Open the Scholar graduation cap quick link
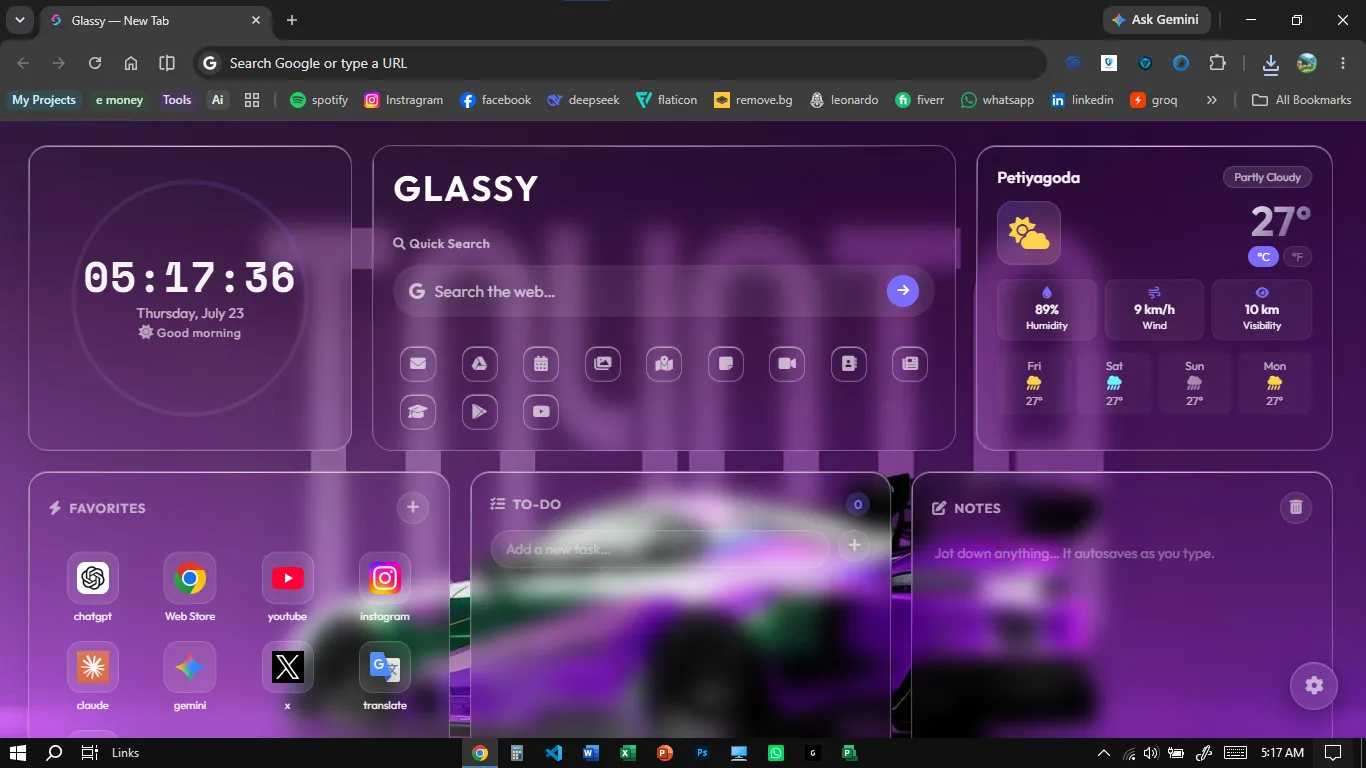1366x768 pixels. (x=418, y=412)
